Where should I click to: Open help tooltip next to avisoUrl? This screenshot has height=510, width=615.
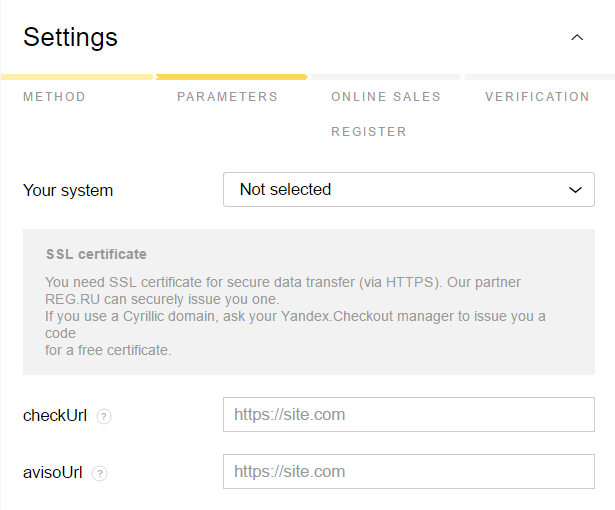tap(100, 473)
